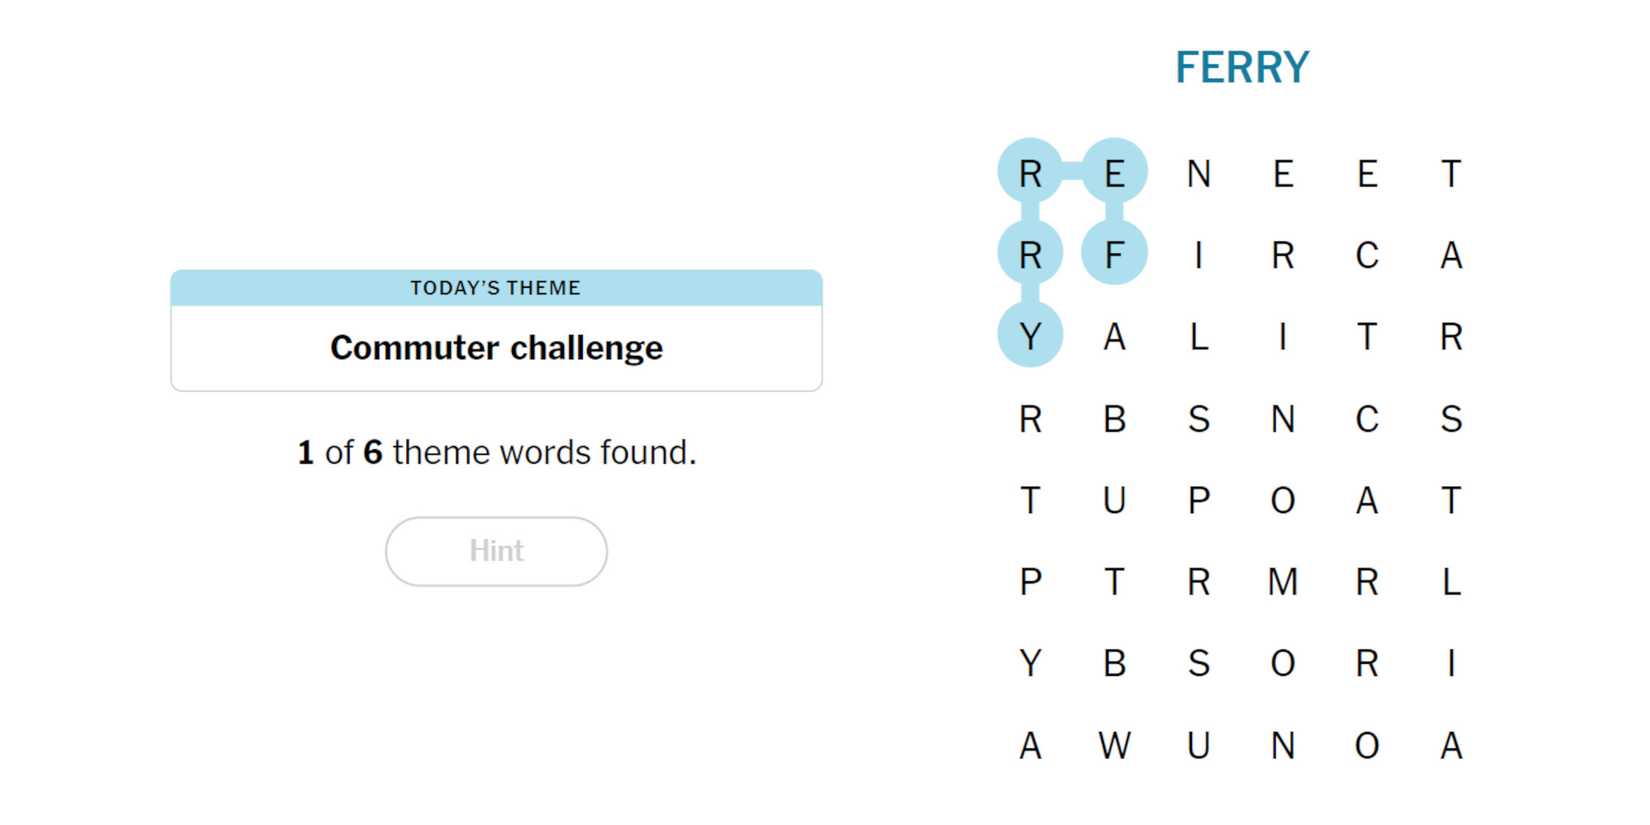Select letter M's left neighbor R
1650x825 pixels.
pos(1198,581)
